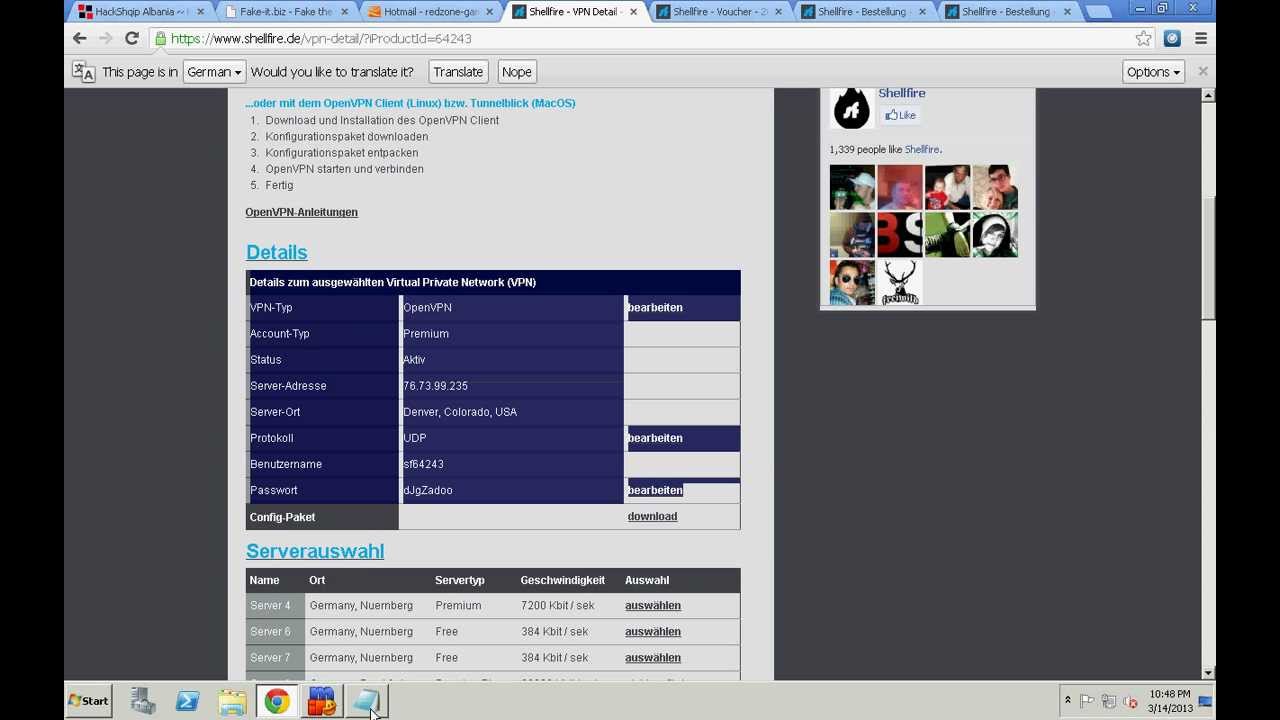Open Windows Explorer folder icon in the taskbar
The width and height of the screenshot is (1280, 720).
click(x=232, y=701)
